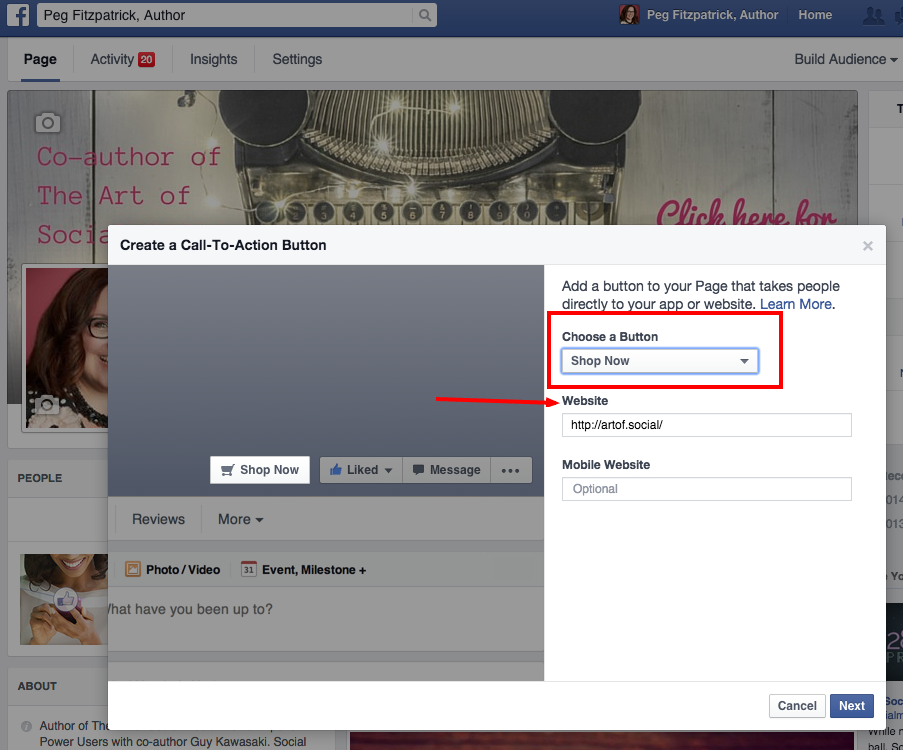Click the Website URL input field

point(706,425)
